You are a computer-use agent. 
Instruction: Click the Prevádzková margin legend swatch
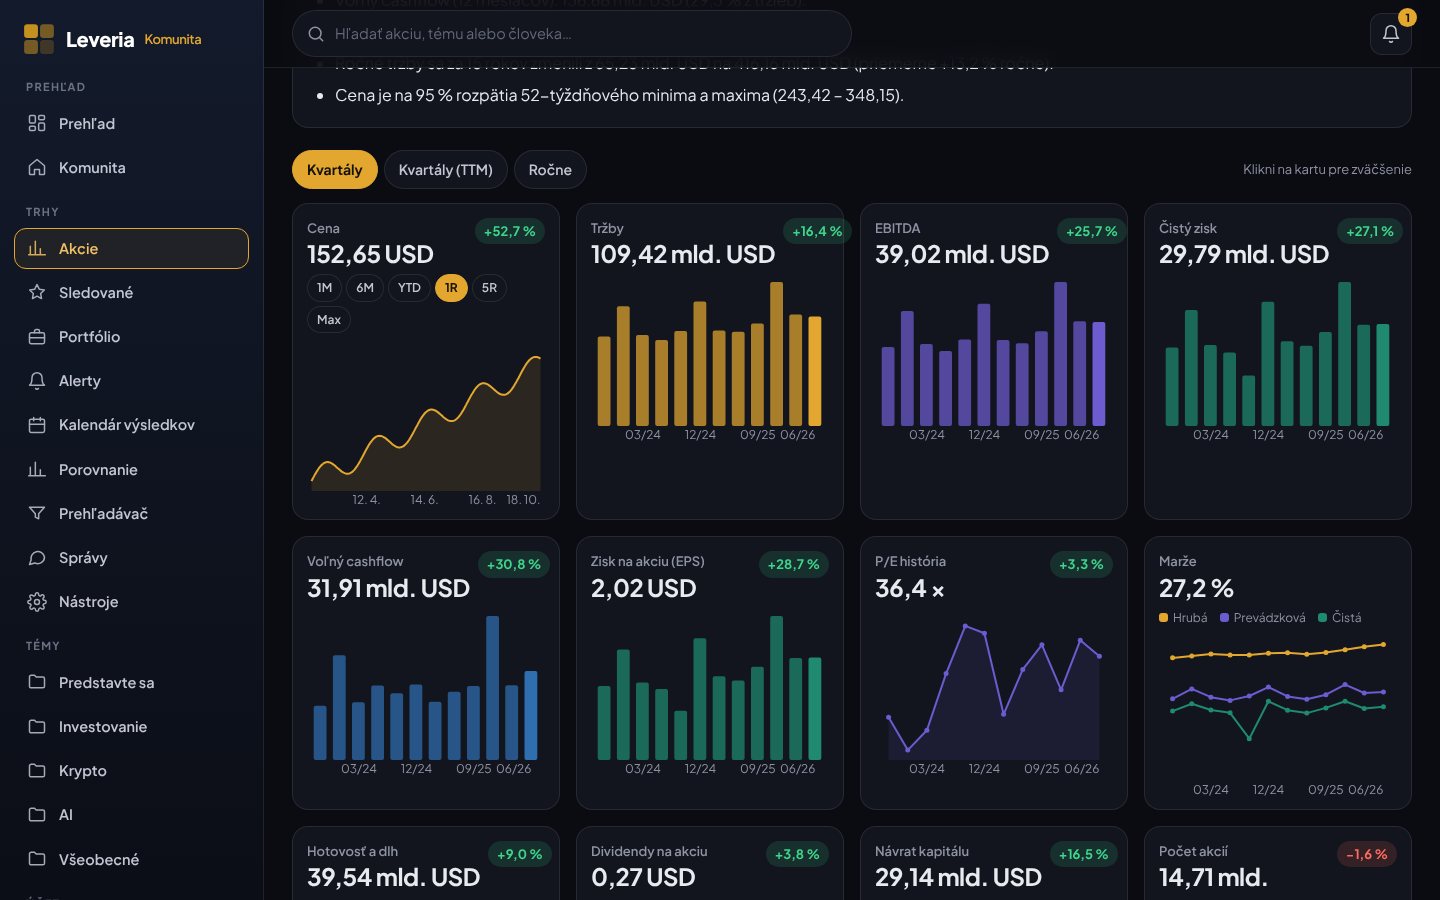pyautogui.click(x=1225, y=618)
